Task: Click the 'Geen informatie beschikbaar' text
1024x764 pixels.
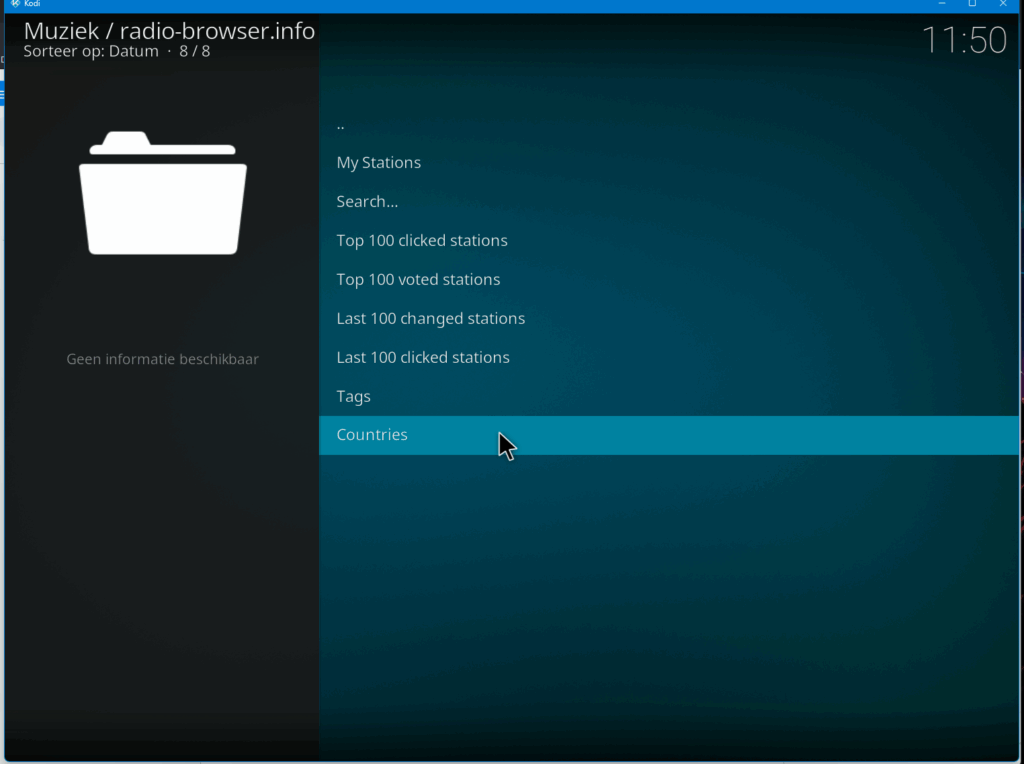Action: coord(162,359)
